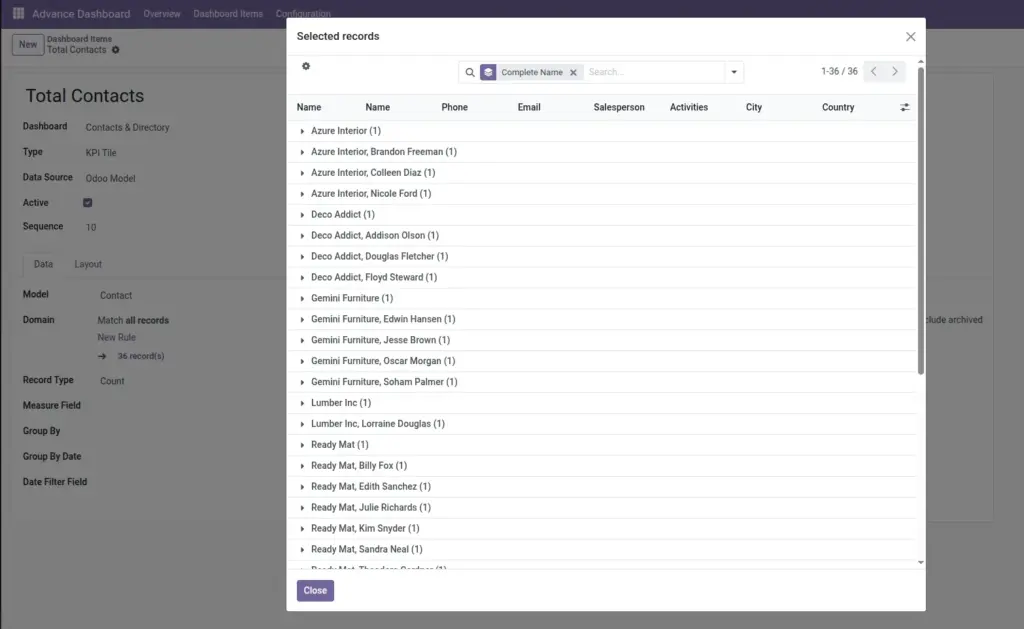Click the New button

tap(28, 44)
